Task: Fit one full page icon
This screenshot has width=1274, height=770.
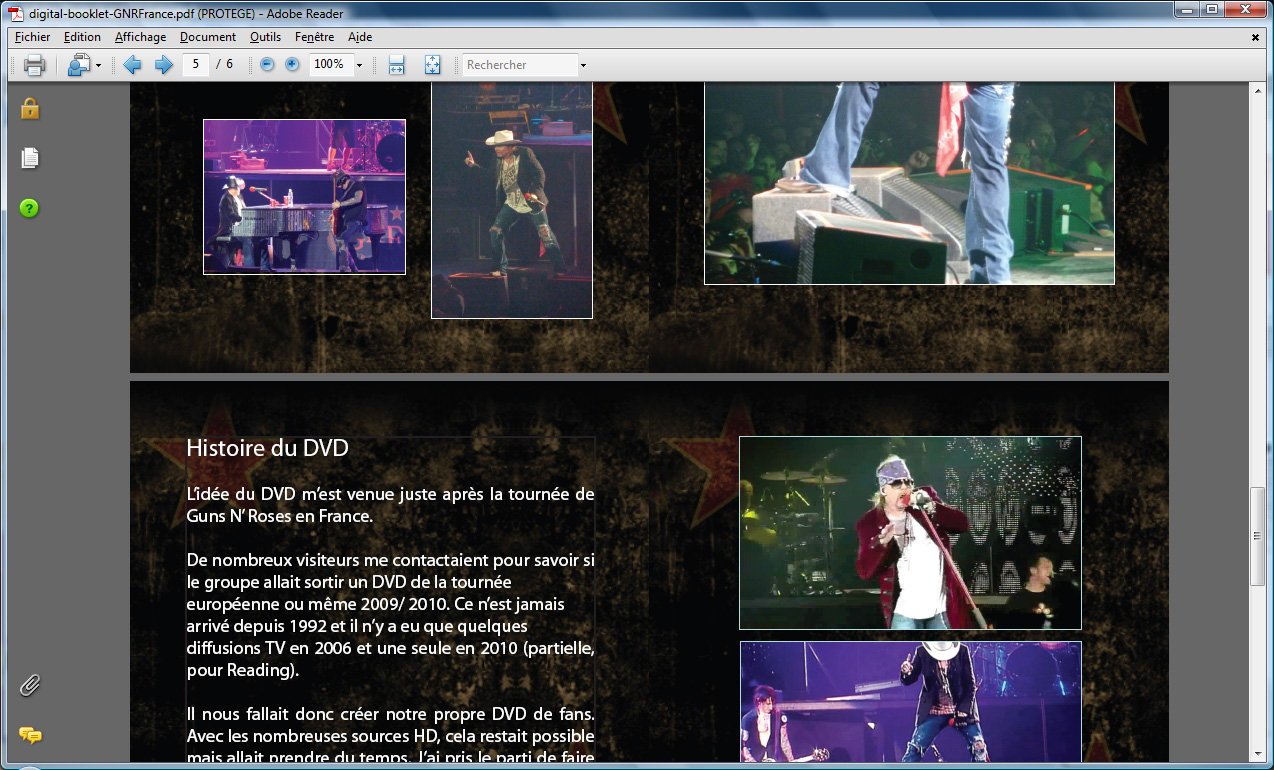Action: (432, 65)
